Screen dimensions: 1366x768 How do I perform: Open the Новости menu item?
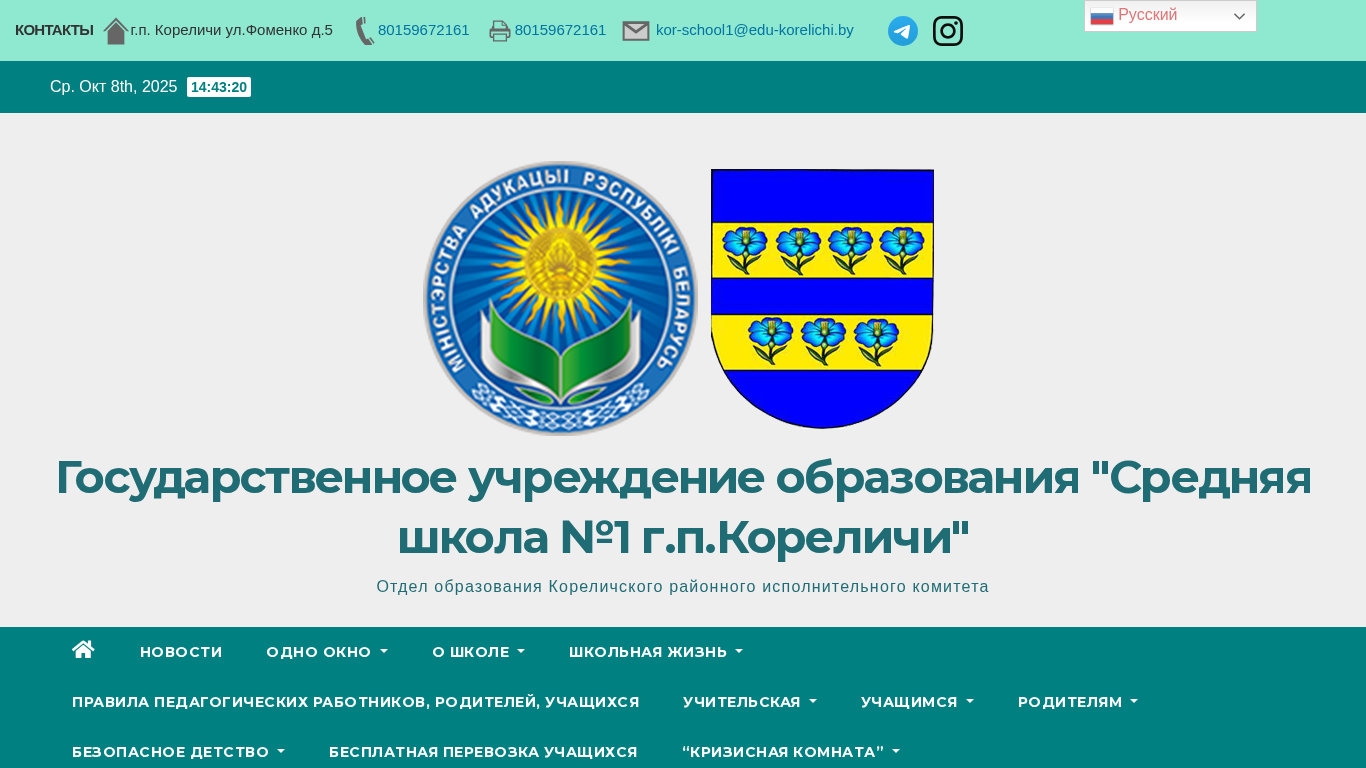click(x=181, y=652)
